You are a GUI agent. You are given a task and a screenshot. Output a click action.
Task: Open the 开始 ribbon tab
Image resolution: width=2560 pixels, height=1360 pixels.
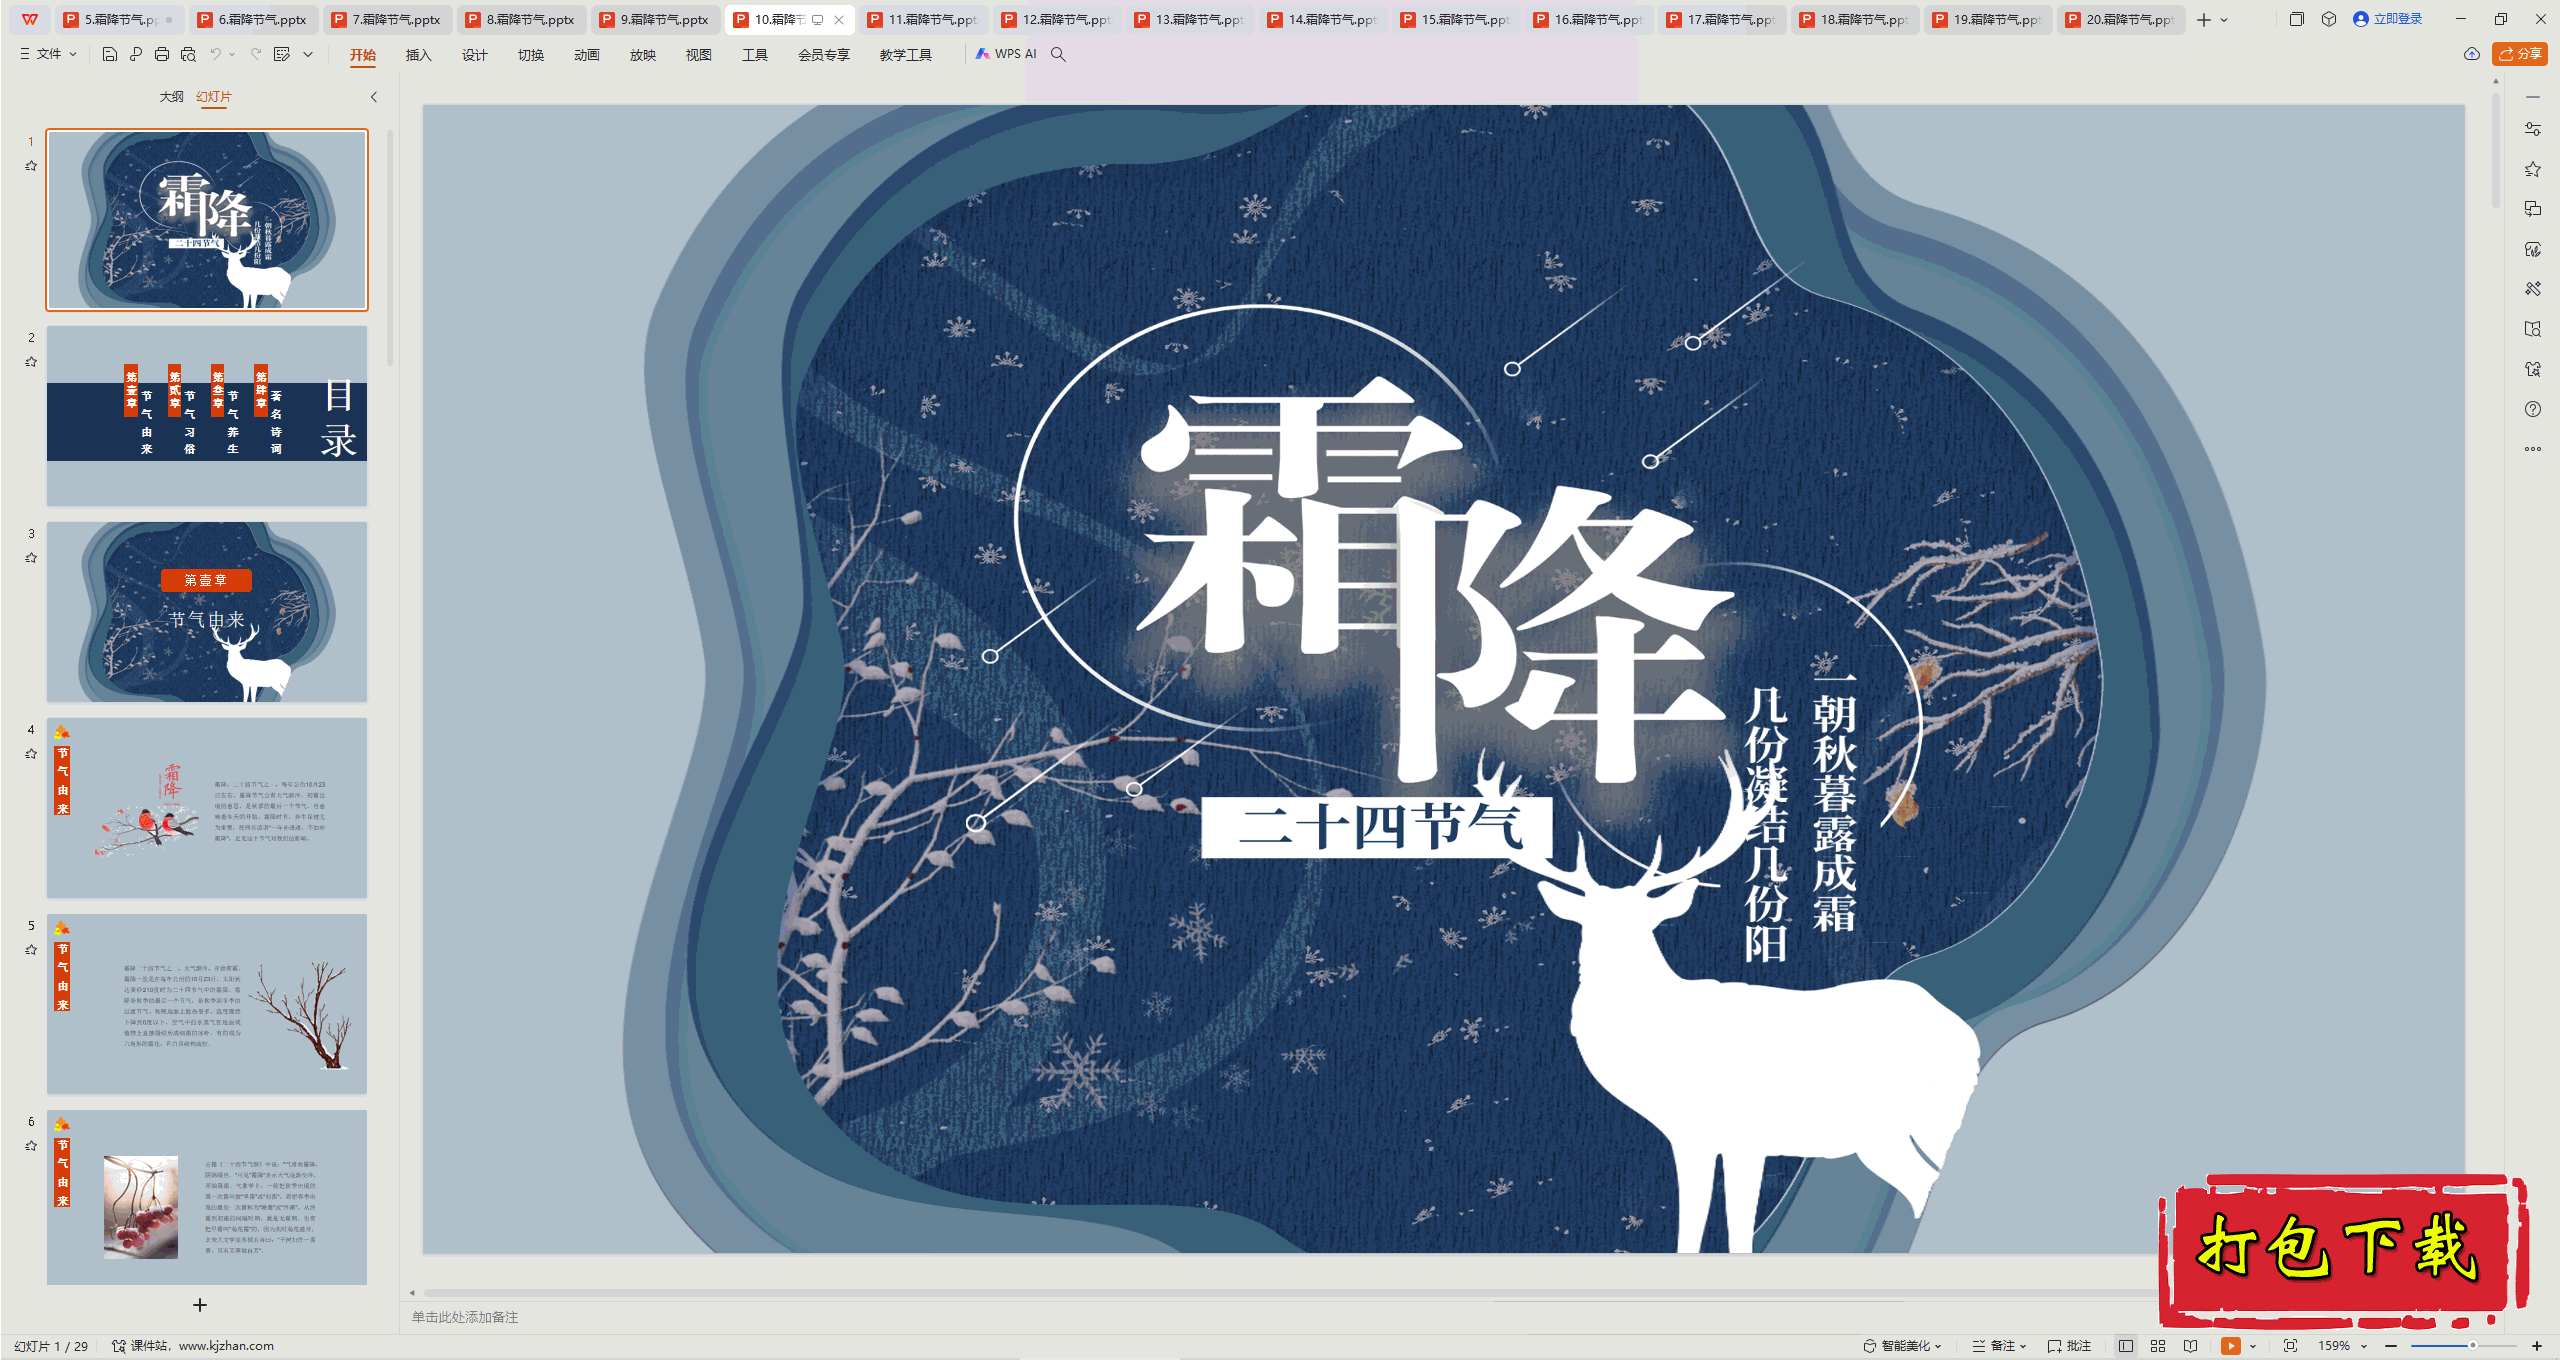pos(363,55)
